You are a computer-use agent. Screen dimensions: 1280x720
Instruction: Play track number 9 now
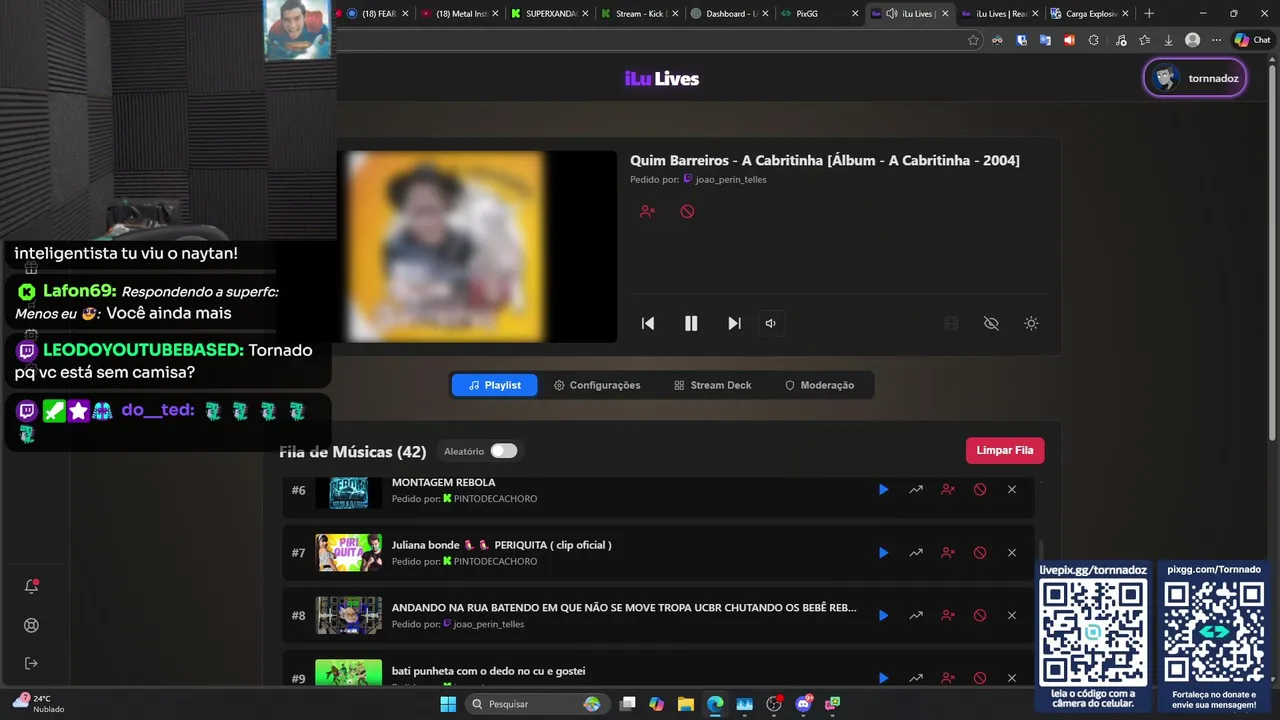(883, 678)
